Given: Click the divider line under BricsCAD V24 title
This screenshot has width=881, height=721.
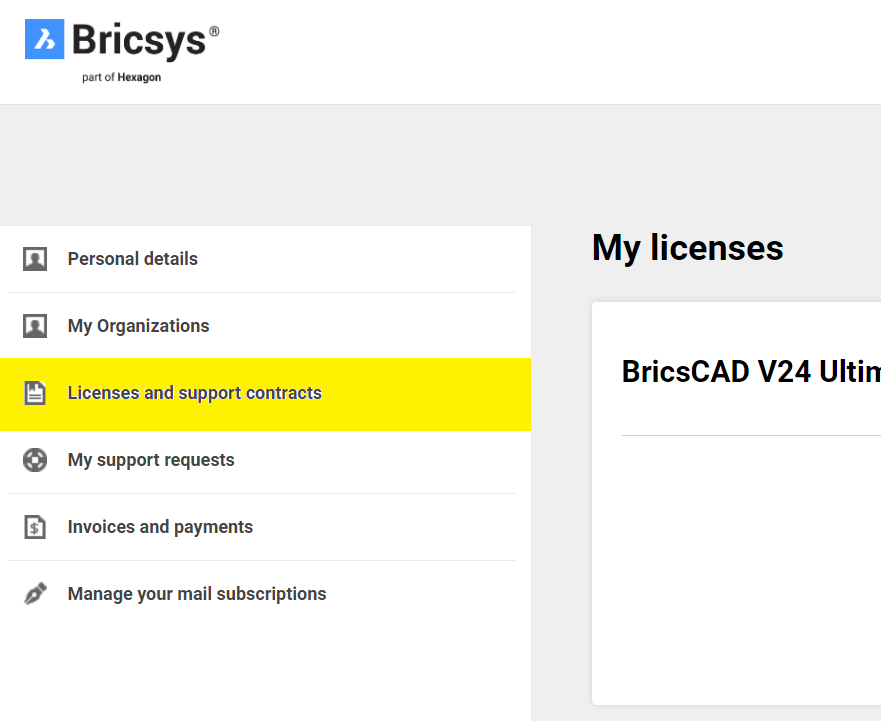Looking at the screenshot, I should tap(751, 435).
